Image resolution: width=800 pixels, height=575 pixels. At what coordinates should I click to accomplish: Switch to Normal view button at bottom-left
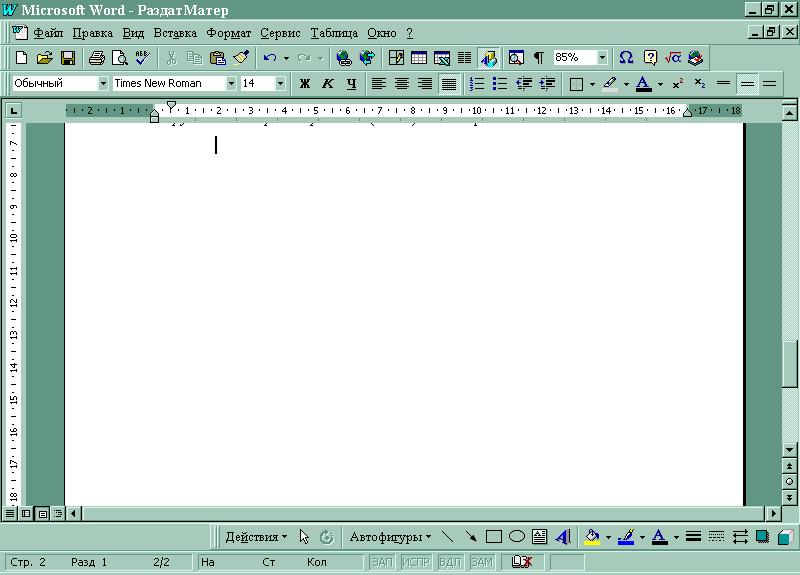point(10,513)
